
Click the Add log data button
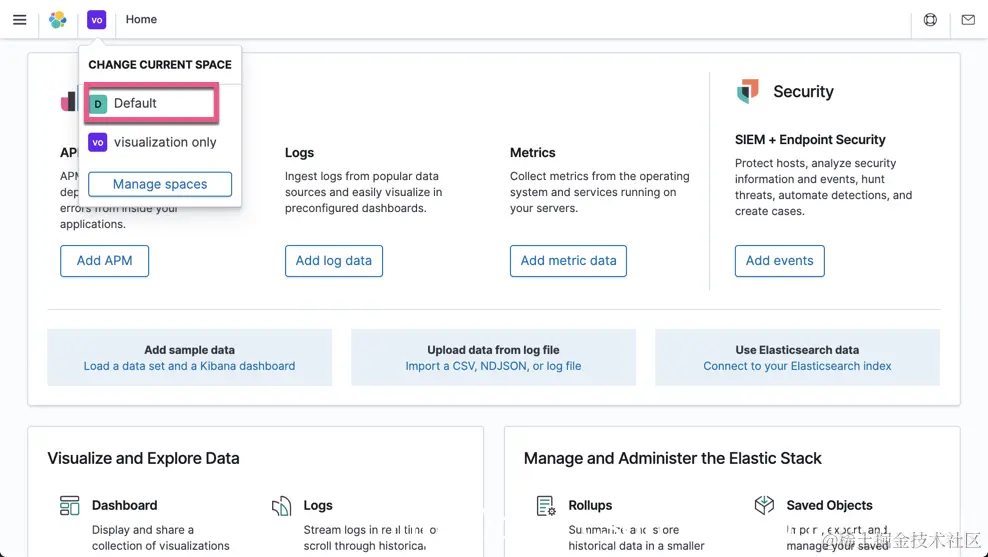(x=334, y=261)
